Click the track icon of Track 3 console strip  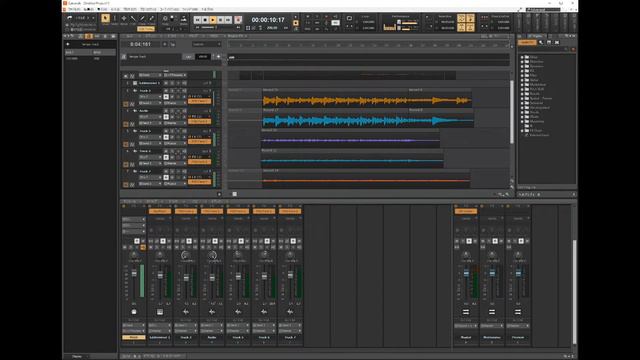point(186,312)
